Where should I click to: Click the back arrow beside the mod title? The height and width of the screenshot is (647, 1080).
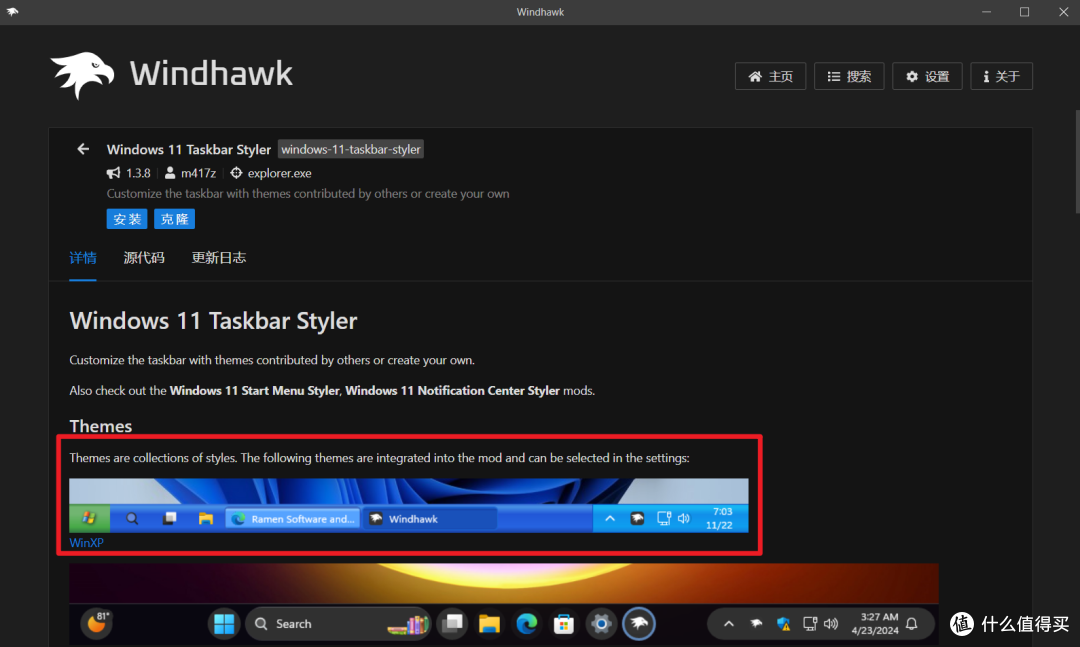(x=83, y=149)
